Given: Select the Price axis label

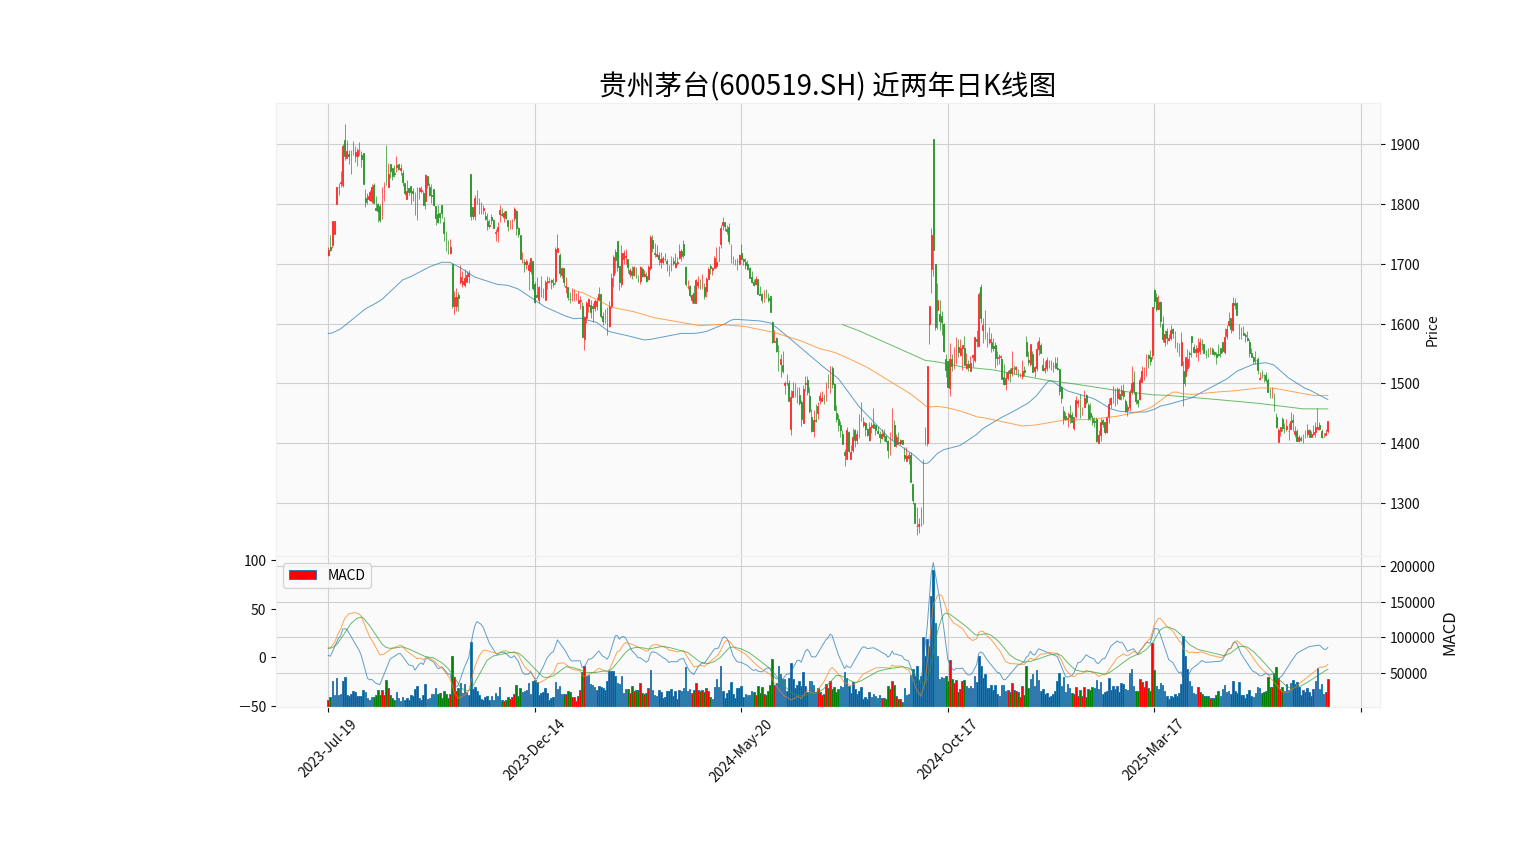Looking at the screenshot, I should (1431, 331).
